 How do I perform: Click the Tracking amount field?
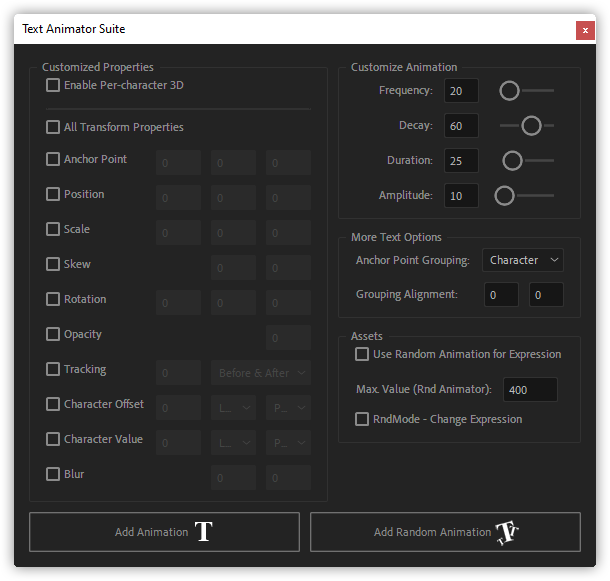click(x=179, y=373)
